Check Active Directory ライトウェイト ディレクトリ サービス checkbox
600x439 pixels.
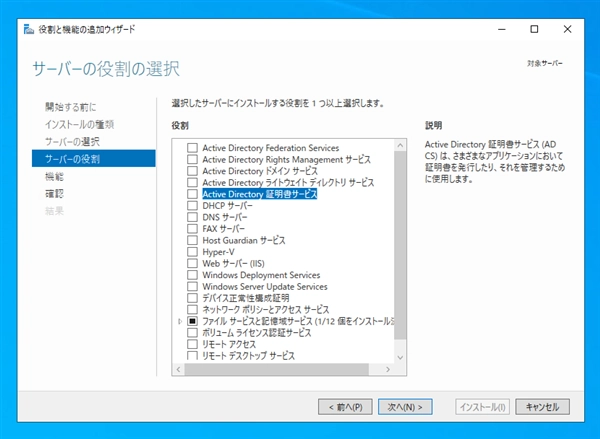(x=192, y=182)
